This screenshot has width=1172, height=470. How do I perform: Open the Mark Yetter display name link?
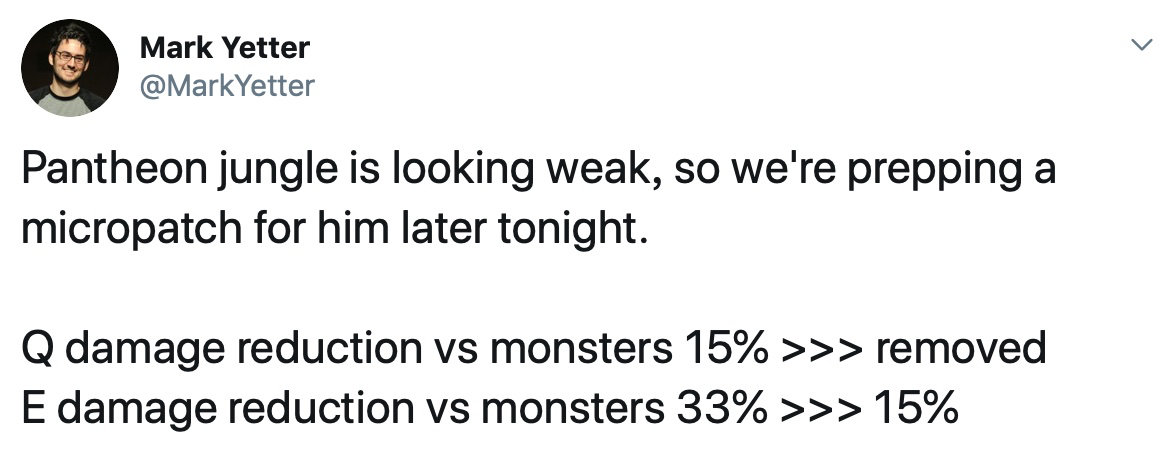point(225,47)
